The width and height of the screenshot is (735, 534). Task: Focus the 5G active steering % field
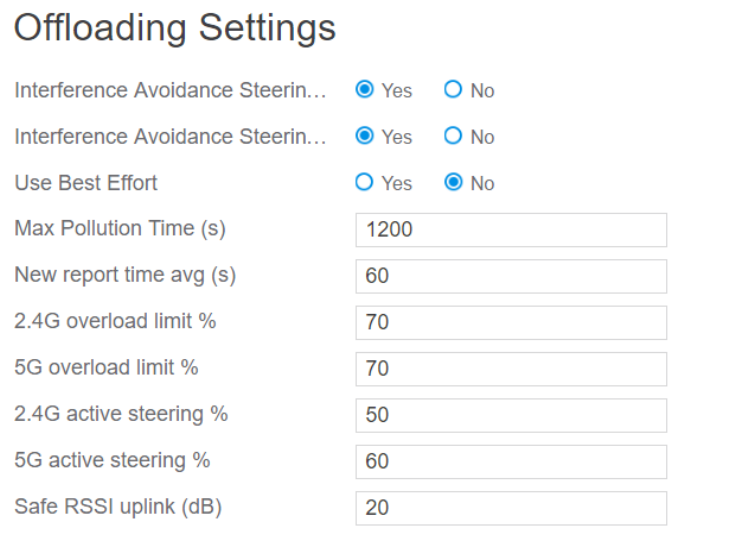(x=510, y=461)
